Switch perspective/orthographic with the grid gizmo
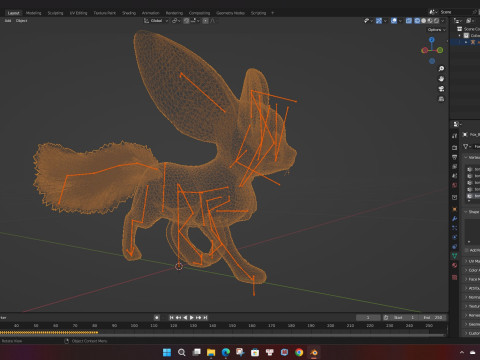480x360 pixels. [x=441, y=99]
